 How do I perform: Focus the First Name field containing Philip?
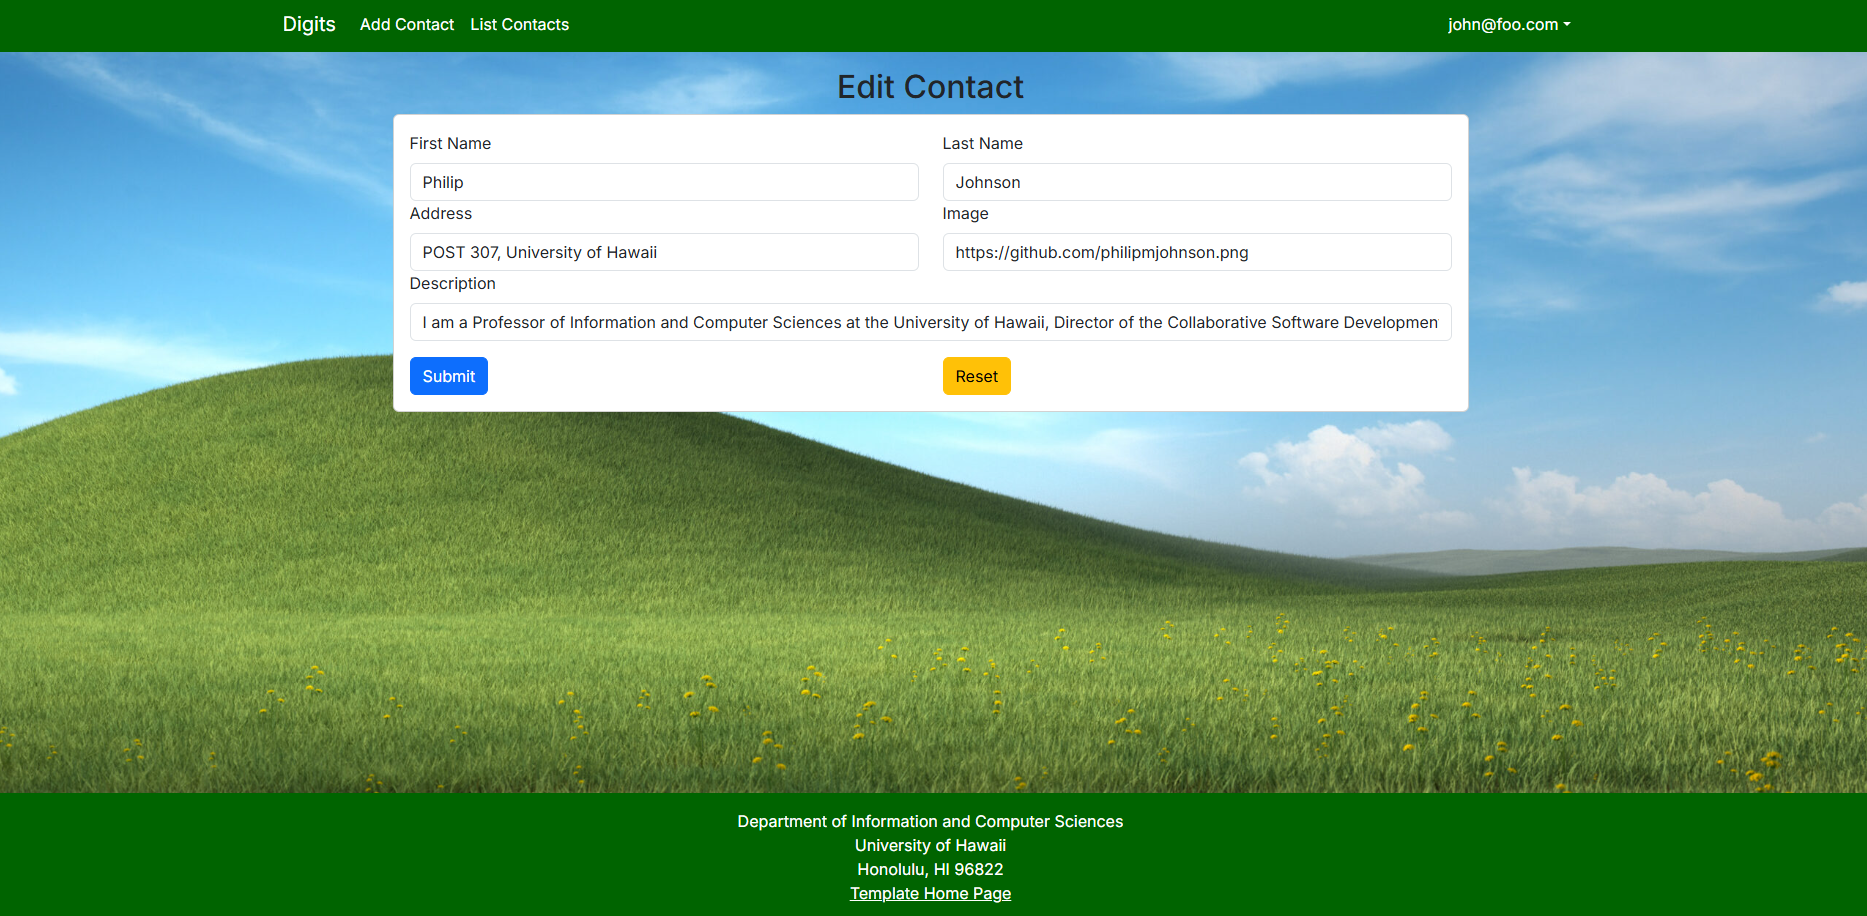[x=663, y=182]
